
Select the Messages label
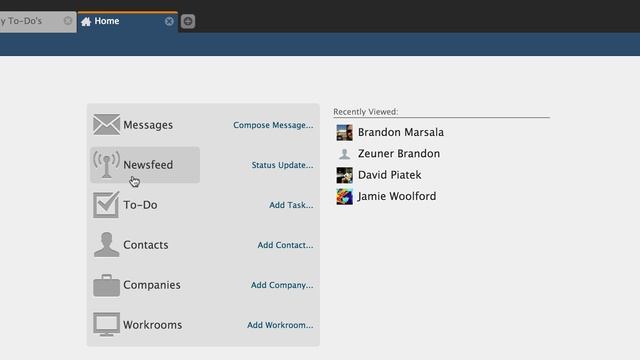148,125
